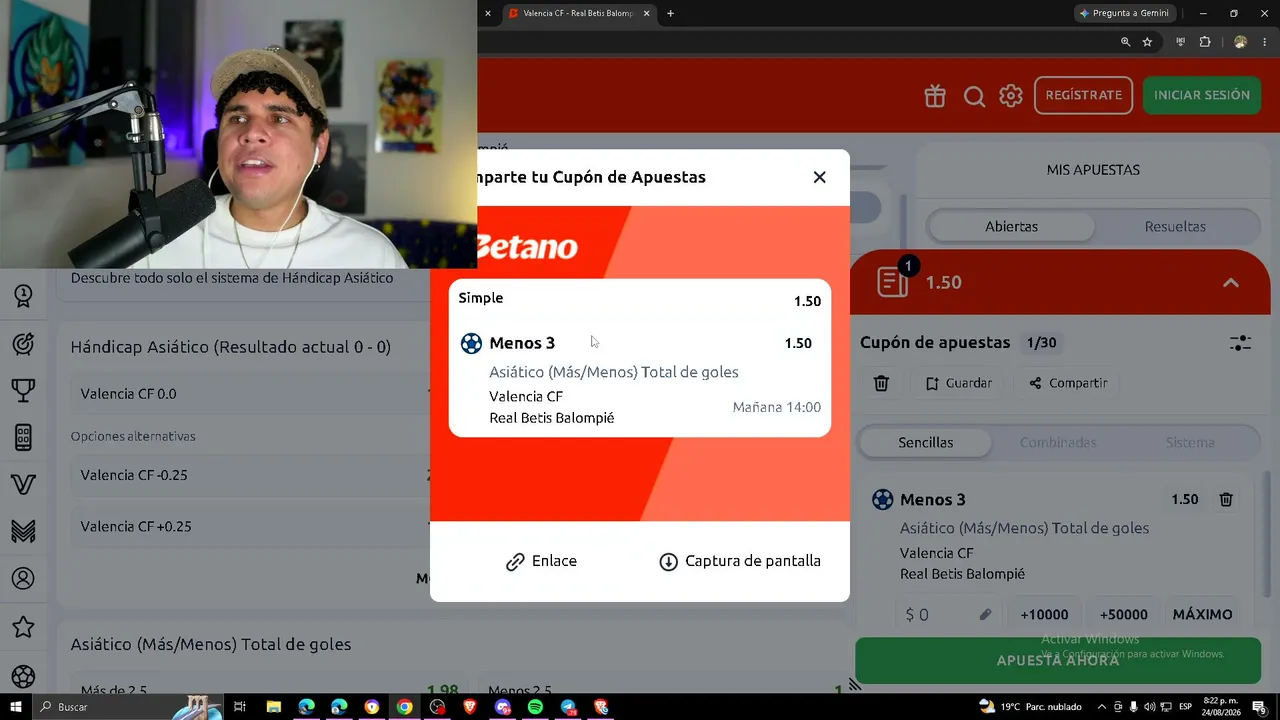Share the coupon with Compartir
This screenshot has height=720, width=1280.
point(1068,383)
